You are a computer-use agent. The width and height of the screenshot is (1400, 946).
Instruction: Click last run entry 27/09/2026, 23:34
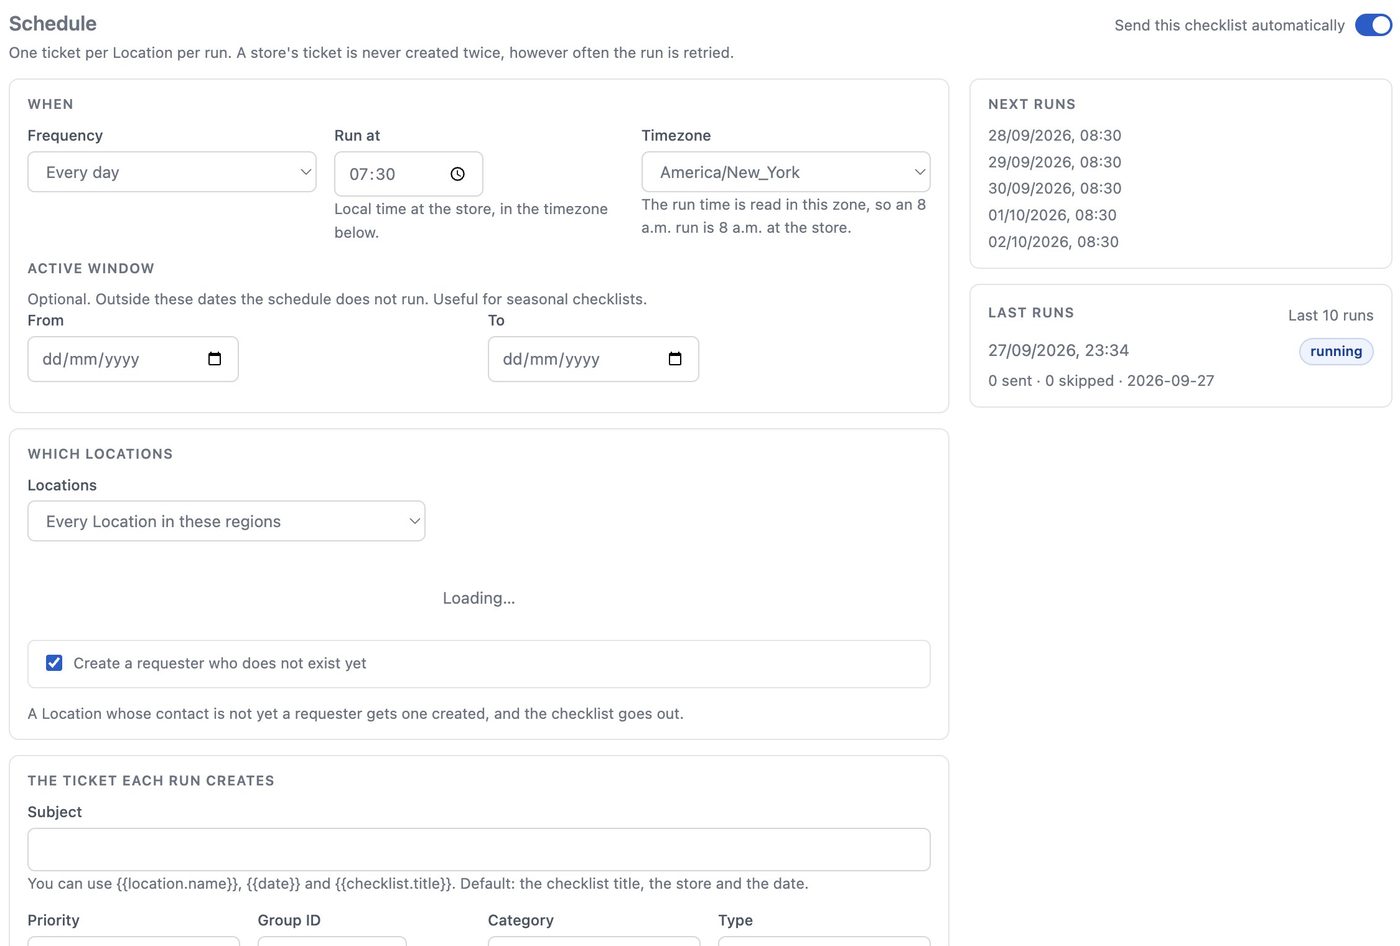pos(1058,350)
